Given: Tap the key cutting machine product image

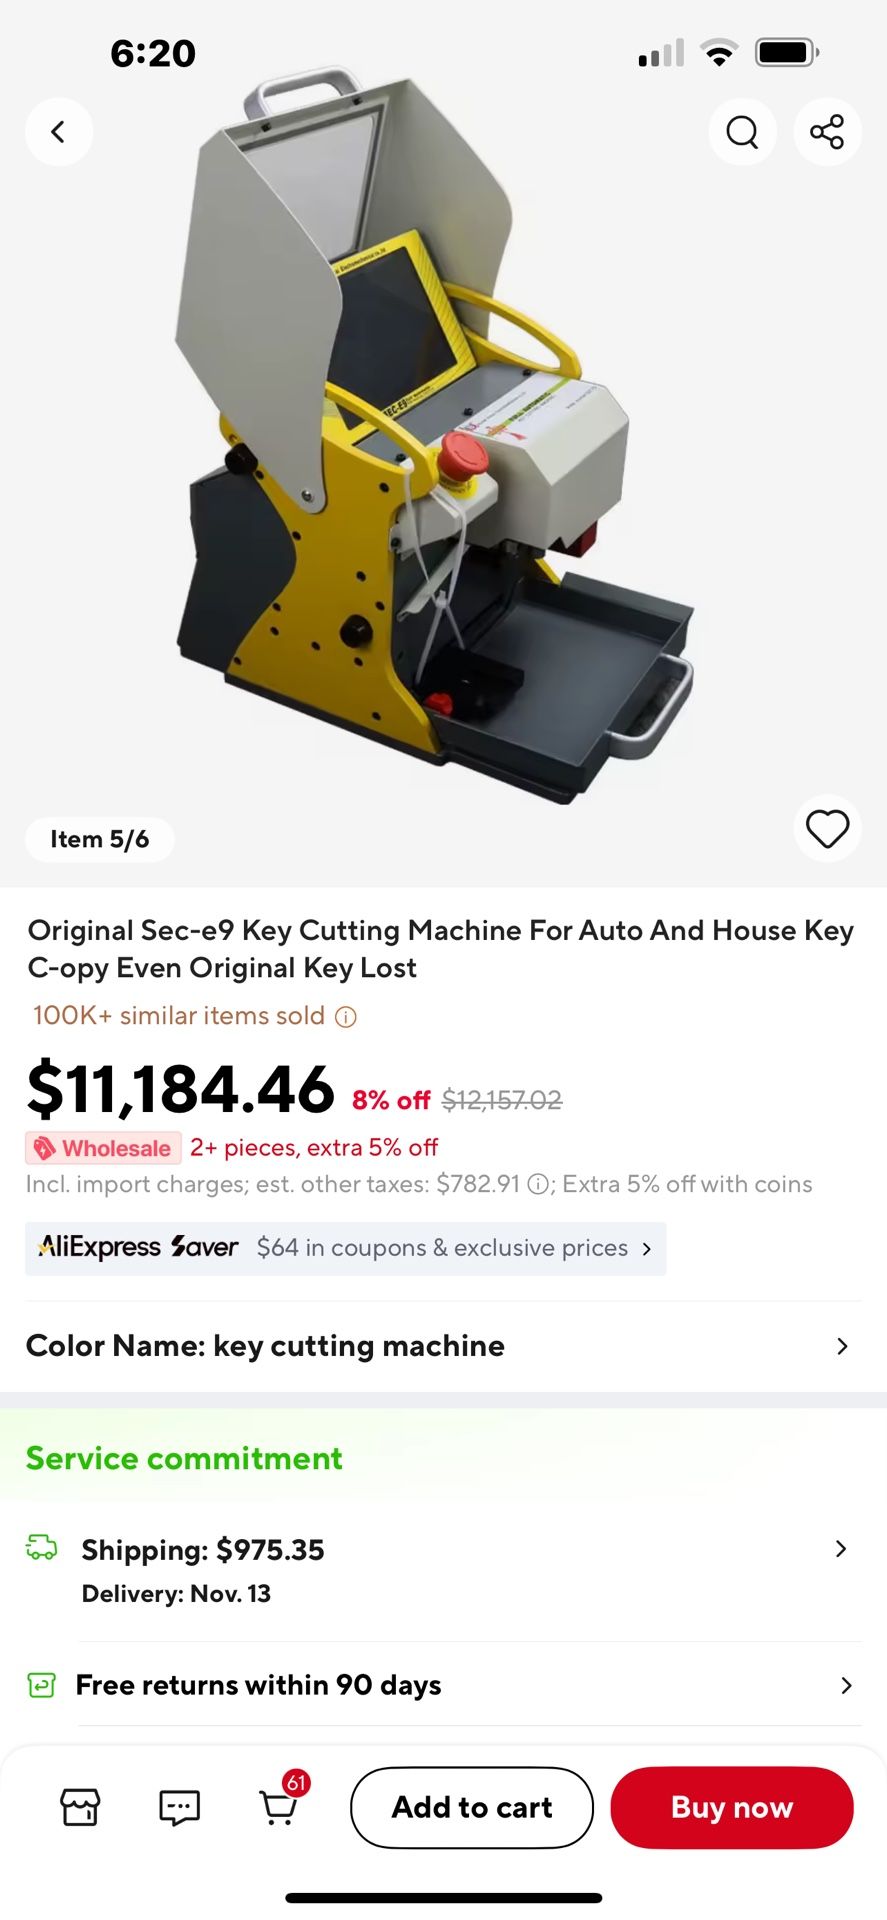Looking at the screenshot, I should point(436,440).
